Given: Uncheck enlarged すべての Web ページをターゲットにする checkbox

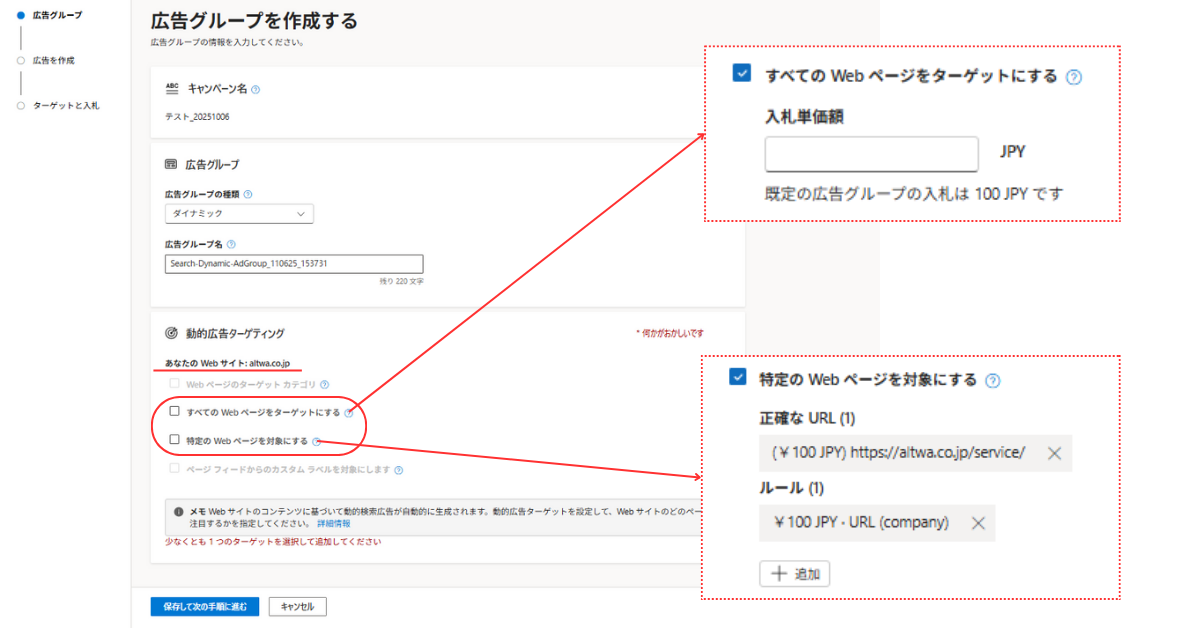Looking at the screenshot, I should point(742,73).
